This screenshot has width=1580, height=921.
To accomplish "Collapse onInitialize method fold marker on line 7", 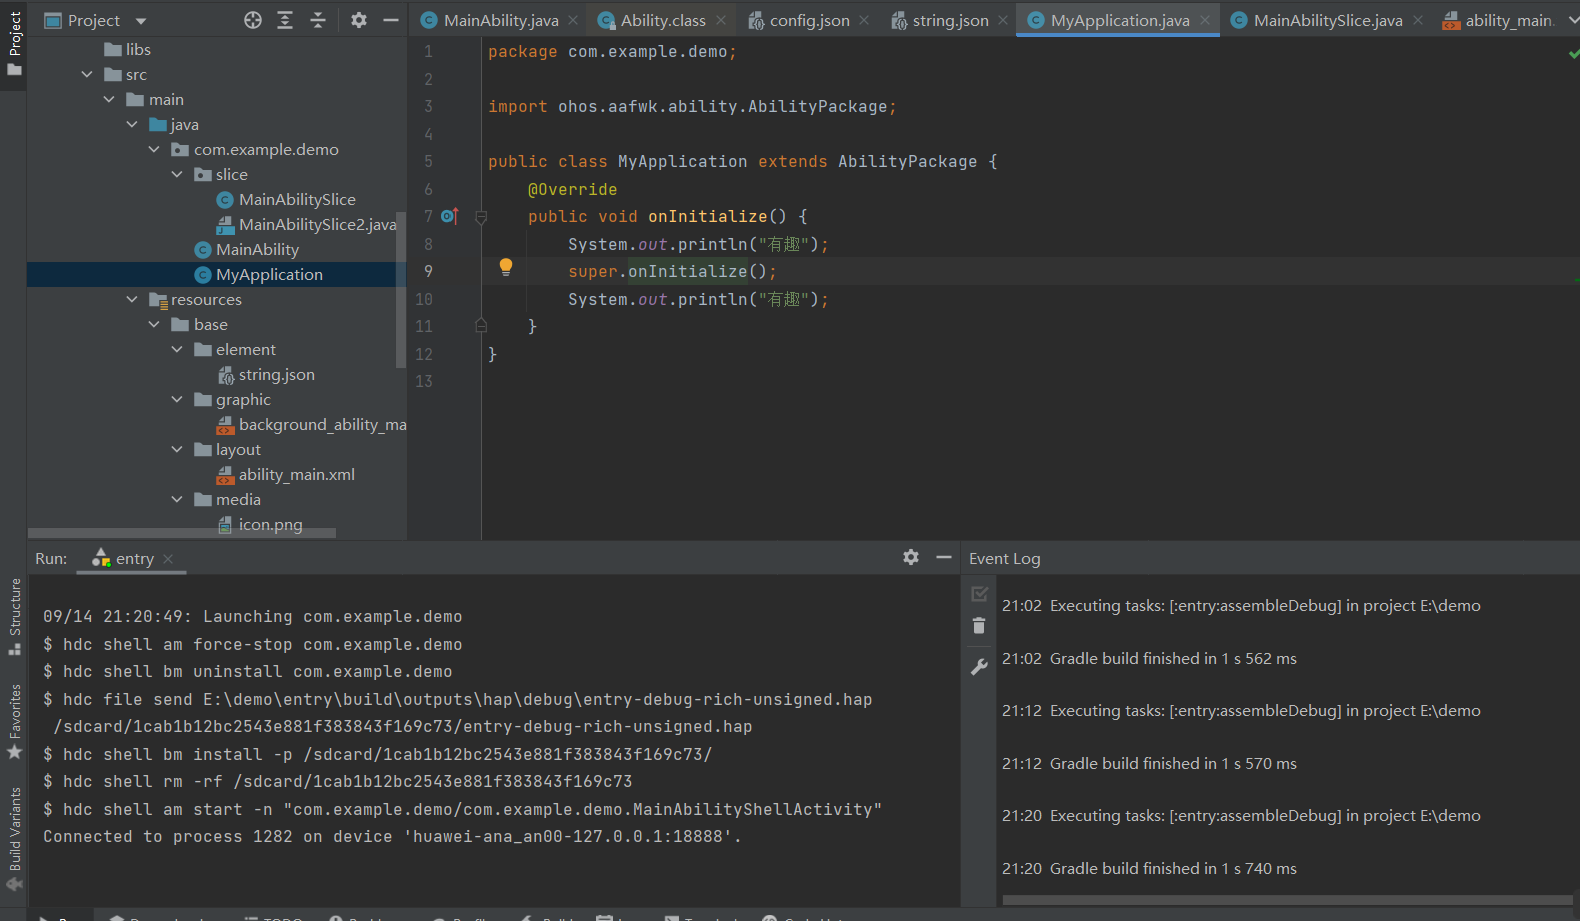I will pyautogui.click(x=481, y=217).
